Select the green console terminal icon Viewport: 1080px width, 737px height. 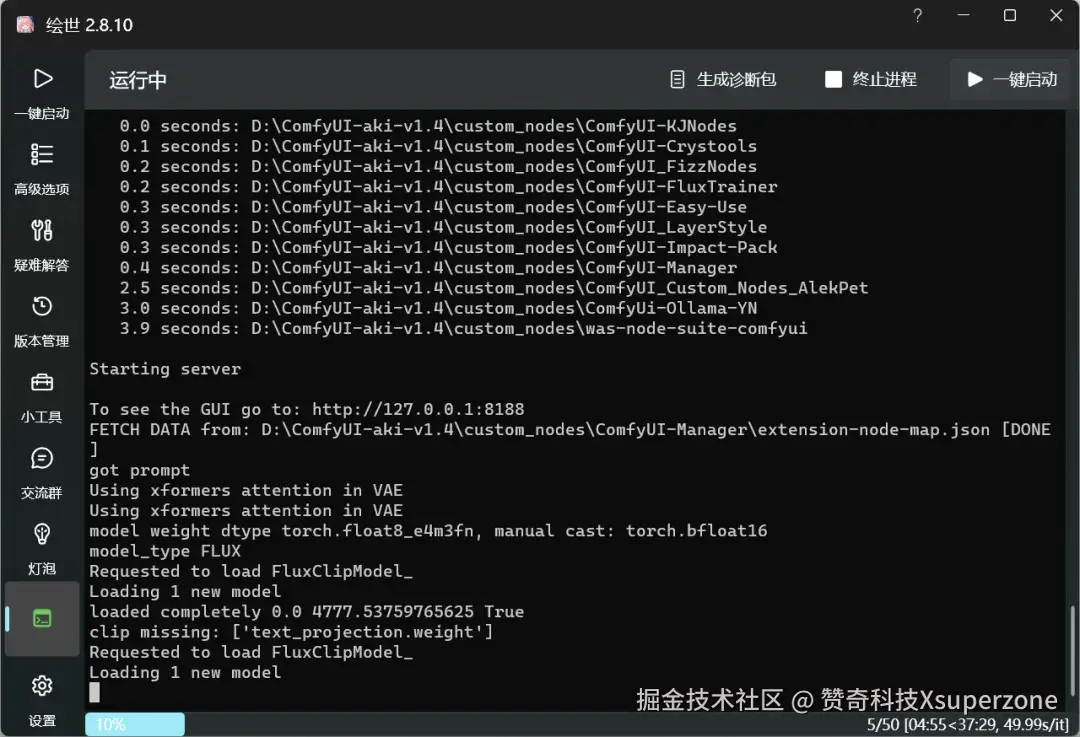coord(42,619)
